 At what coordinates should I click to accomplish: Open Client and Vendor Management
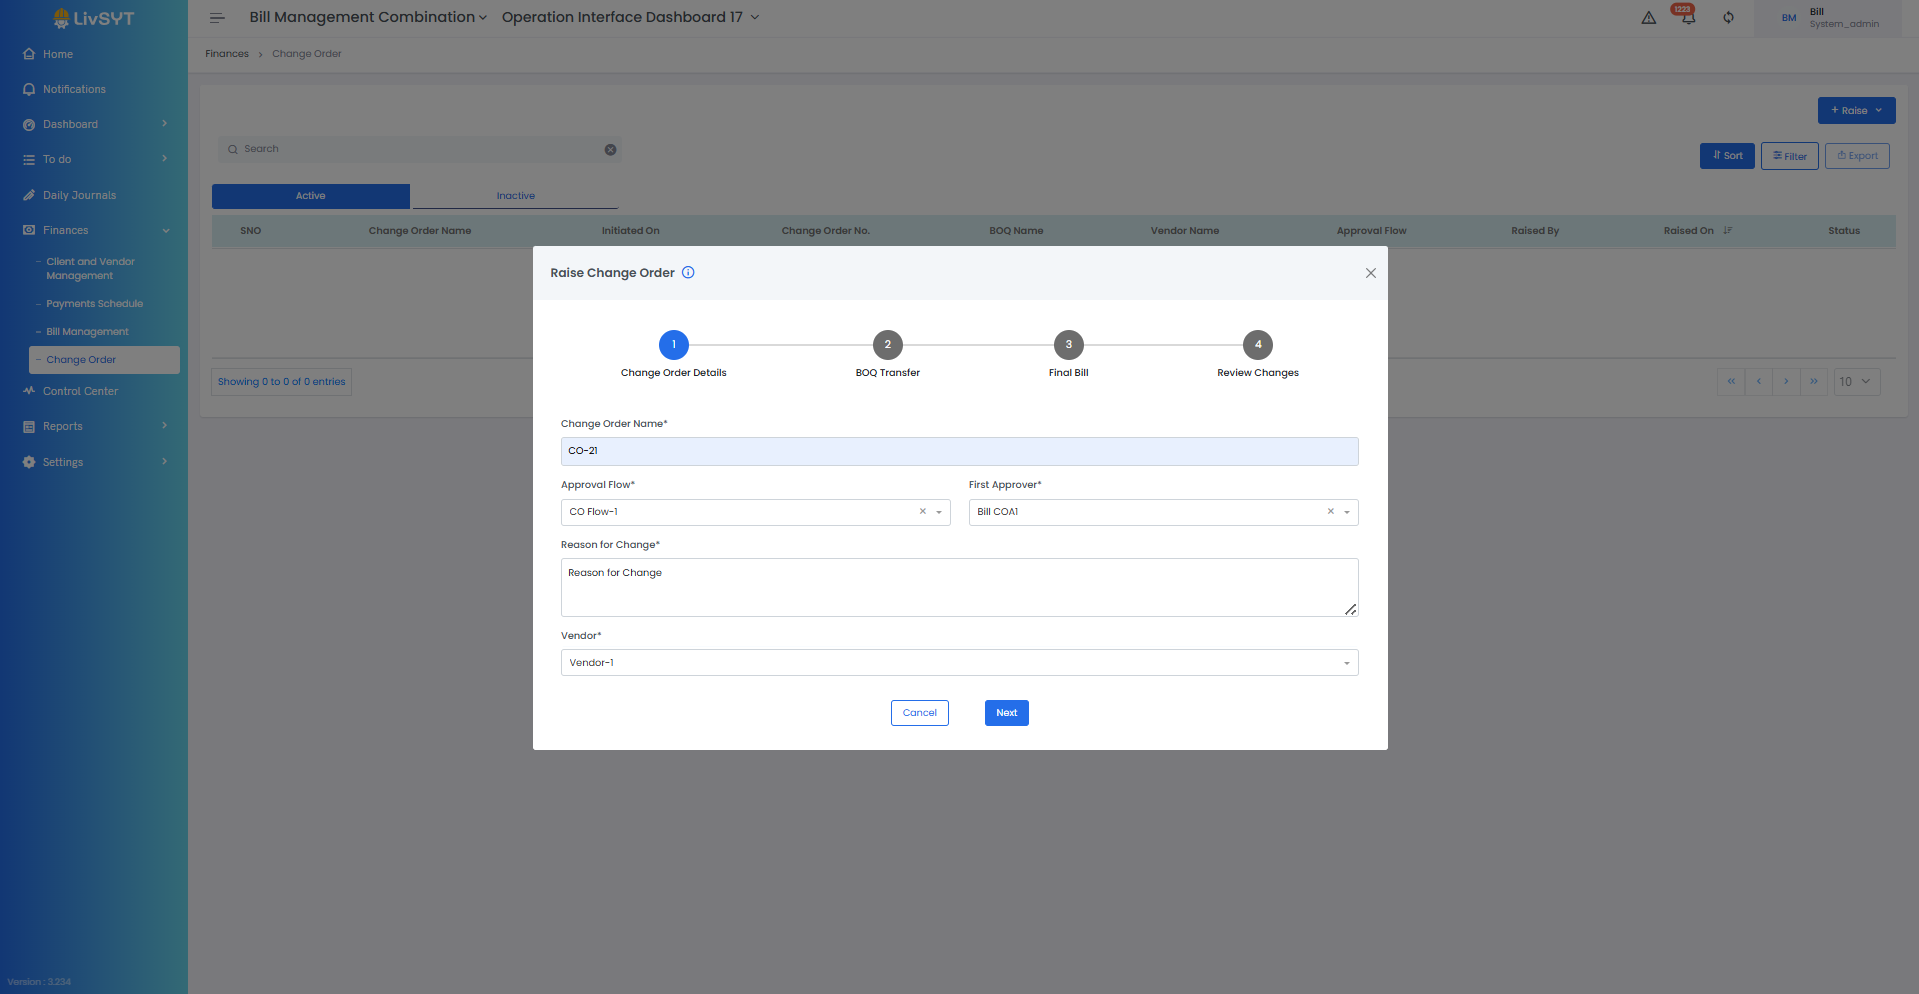click(90, 269)
